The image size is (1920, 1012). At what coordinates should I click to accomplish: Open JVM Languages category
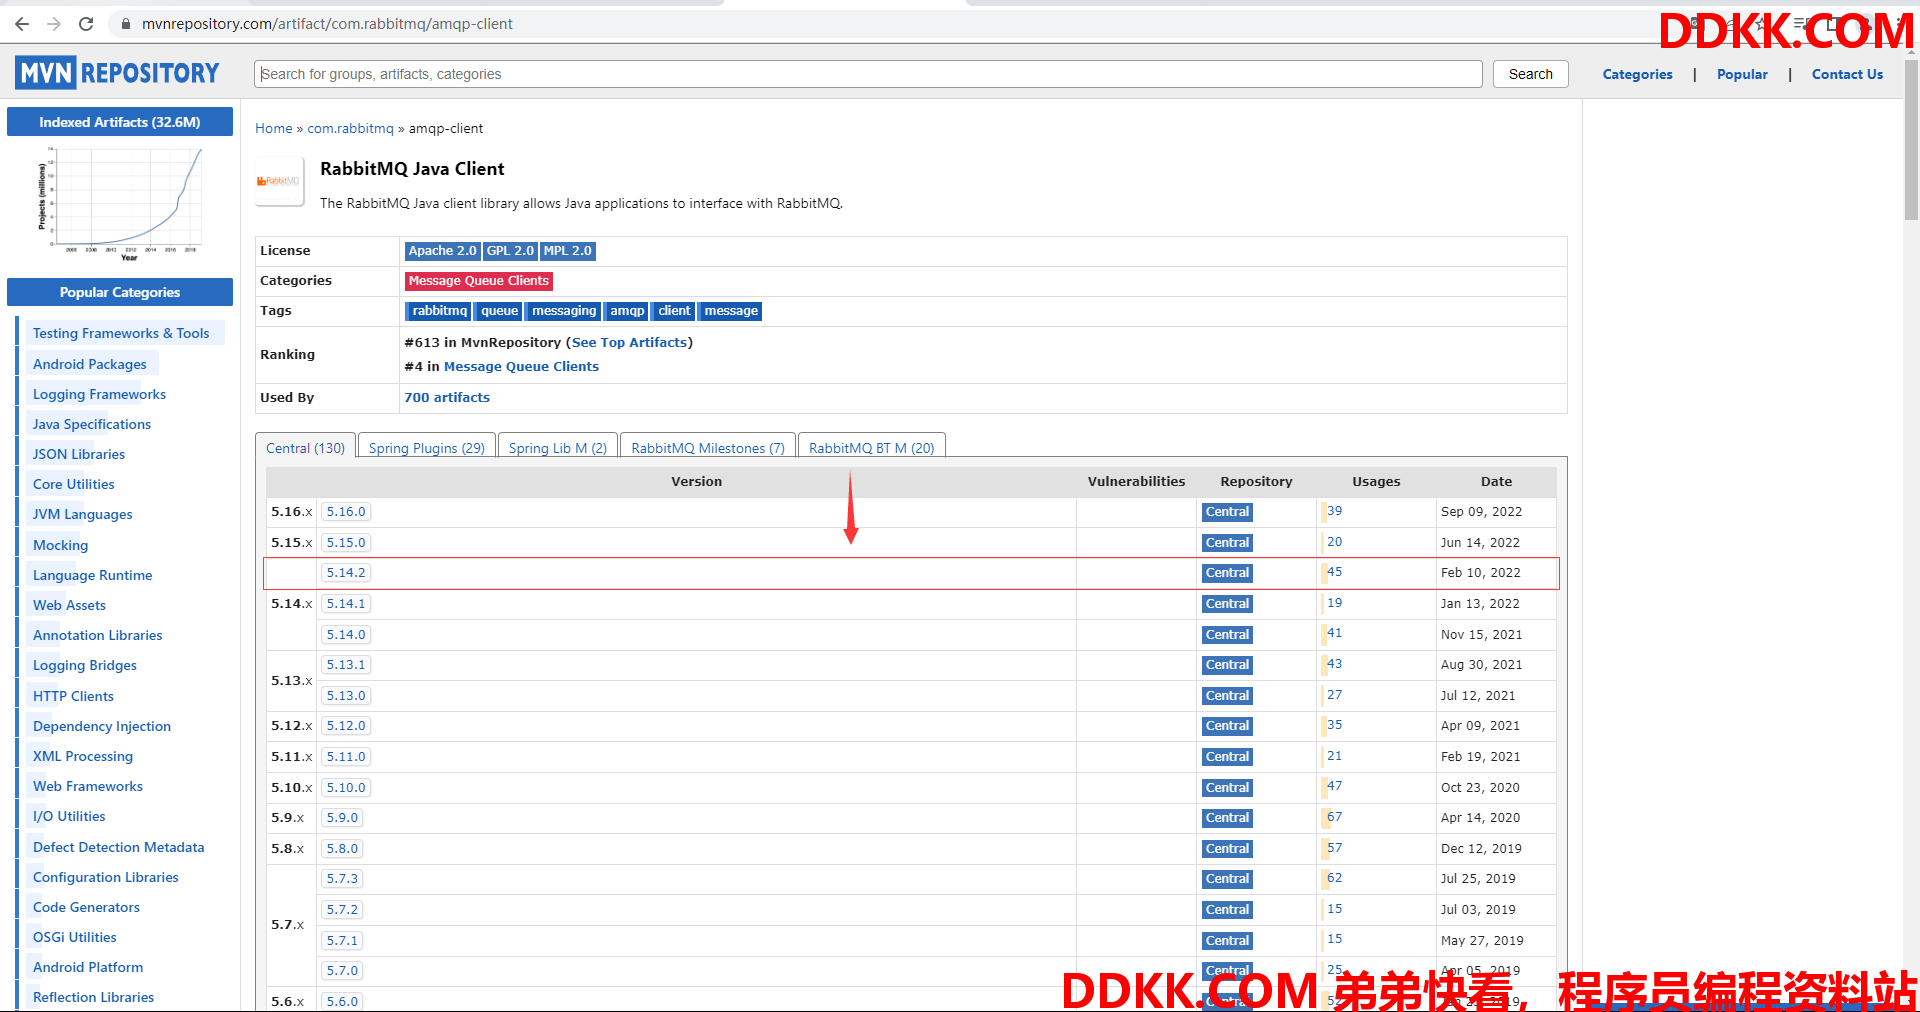pyautogui.click(x=82, y=514)
